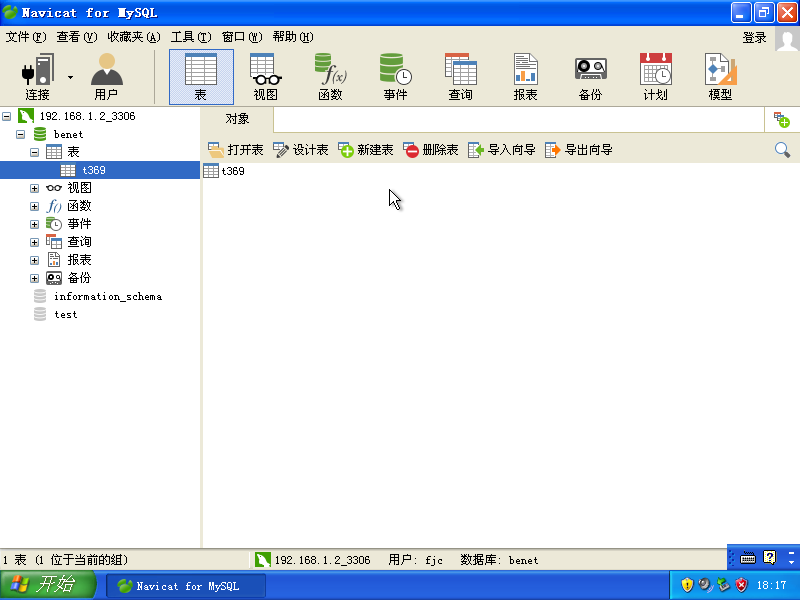Open the 用户 (User) manager icon
800x600 pixels.
(x=106, y=77)
